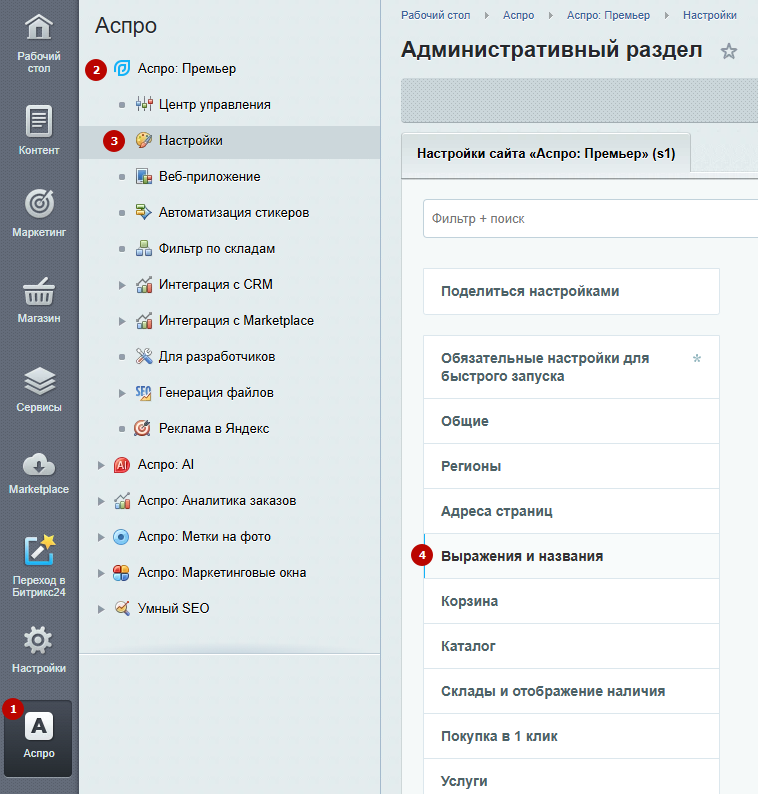Open Обязательные настройки для быстрого запуска
Screen dimensions: 758x794
click(571, 367)
